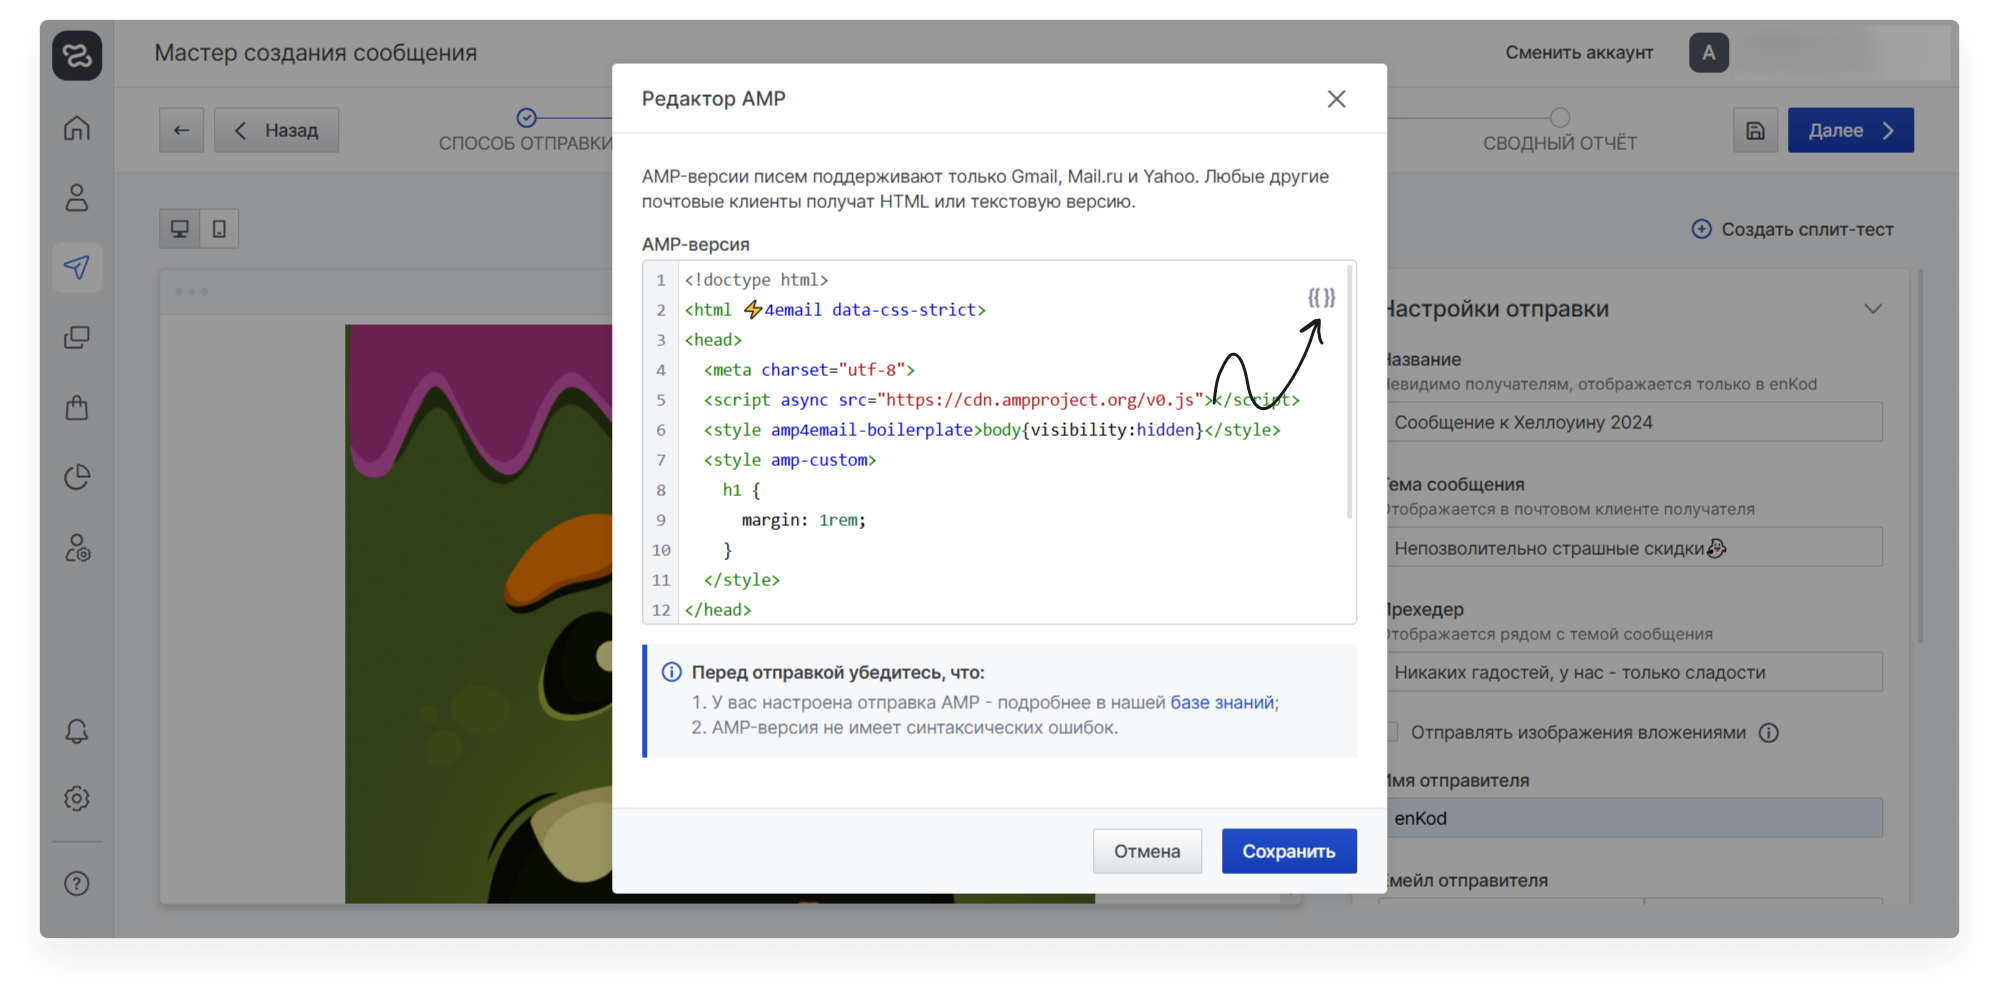Open the reports pie chart icon
The width and height of the screenshot is (1999, 998).
point(77,477)
